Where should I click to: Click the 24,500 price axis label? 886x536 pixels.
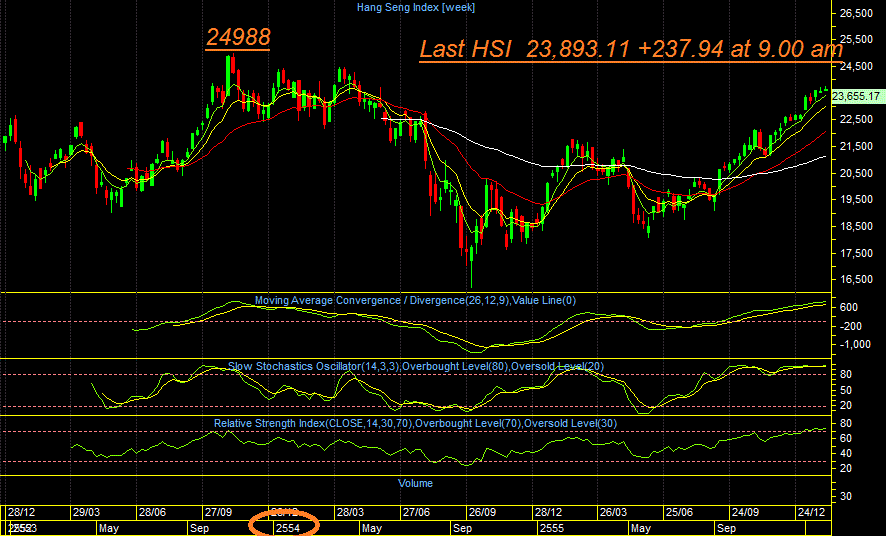tap(857, 66)
